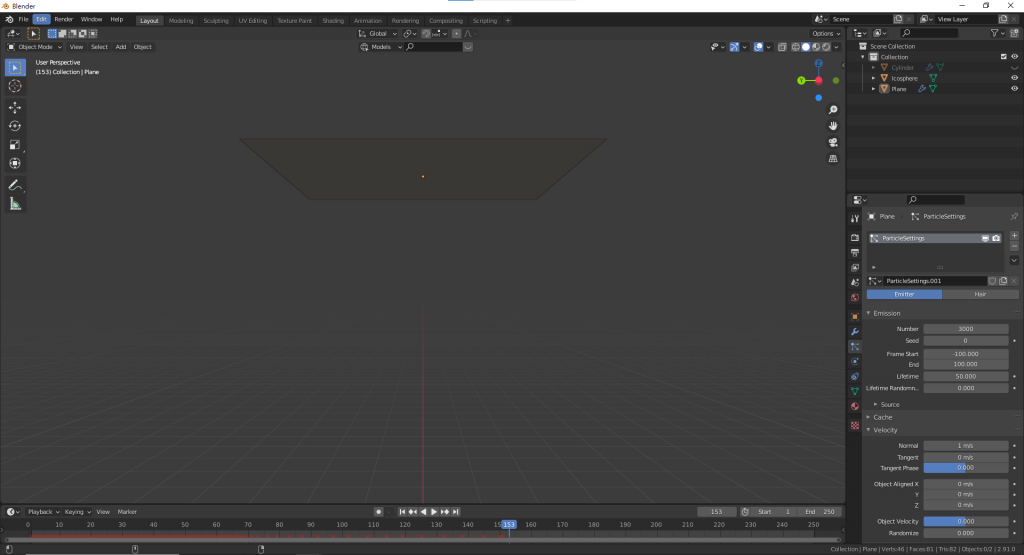This screenshot has height=555, width=1024.
Task: Open the Tool settings properties tab
Action: tap(855, 219)
